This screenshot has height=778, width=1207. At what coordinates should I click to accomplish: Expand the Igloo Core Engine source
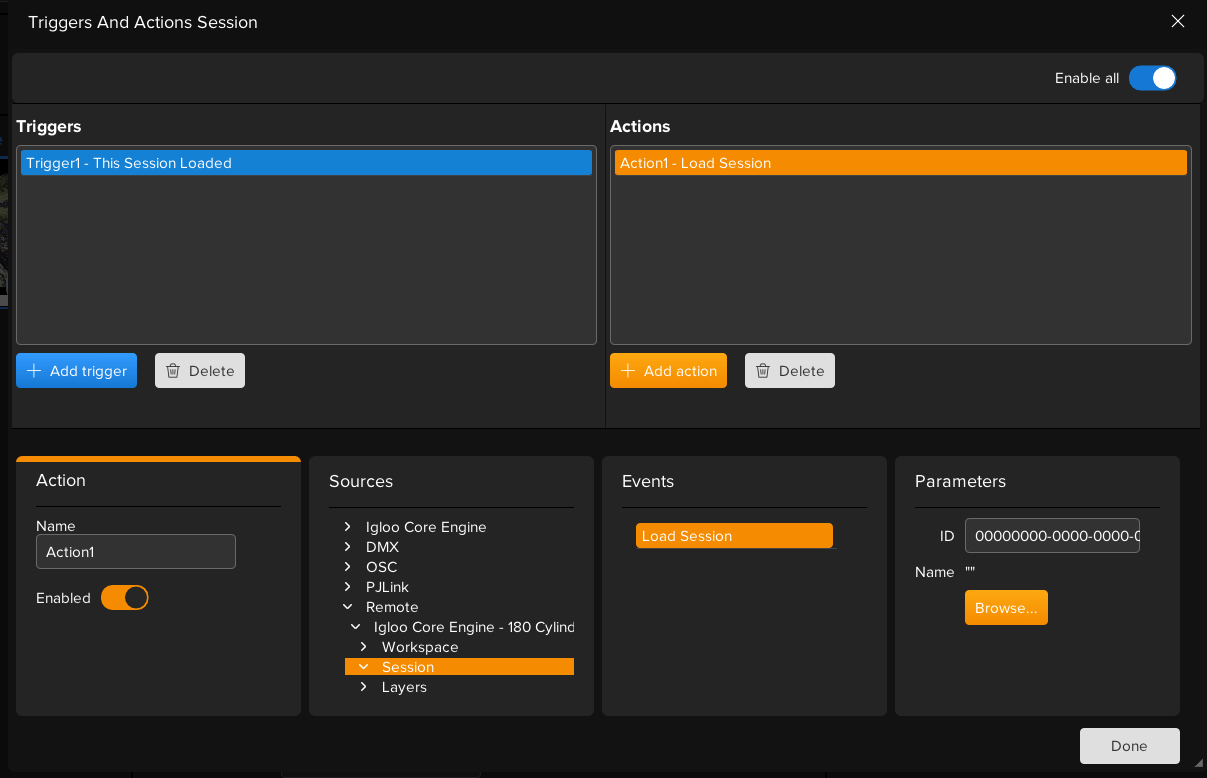(x=347, y=527)
